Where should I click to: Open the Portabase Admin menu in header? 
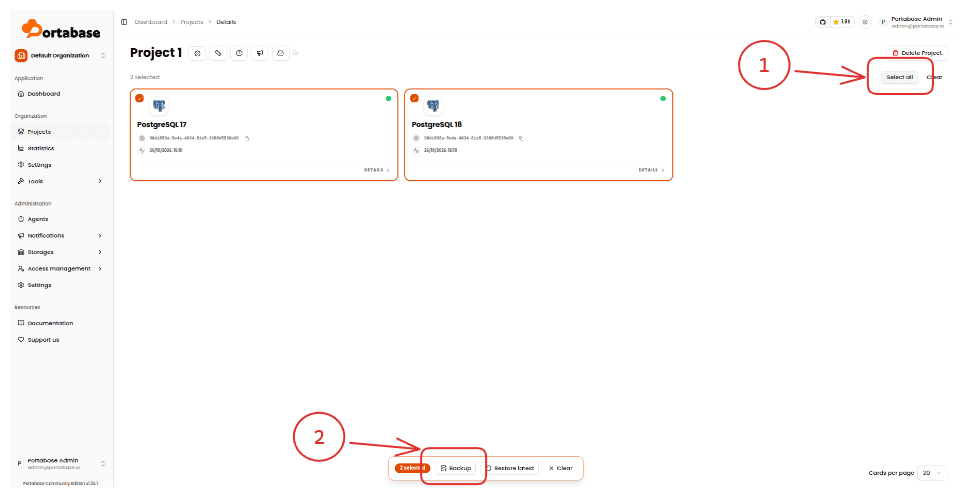pos(917,22)
